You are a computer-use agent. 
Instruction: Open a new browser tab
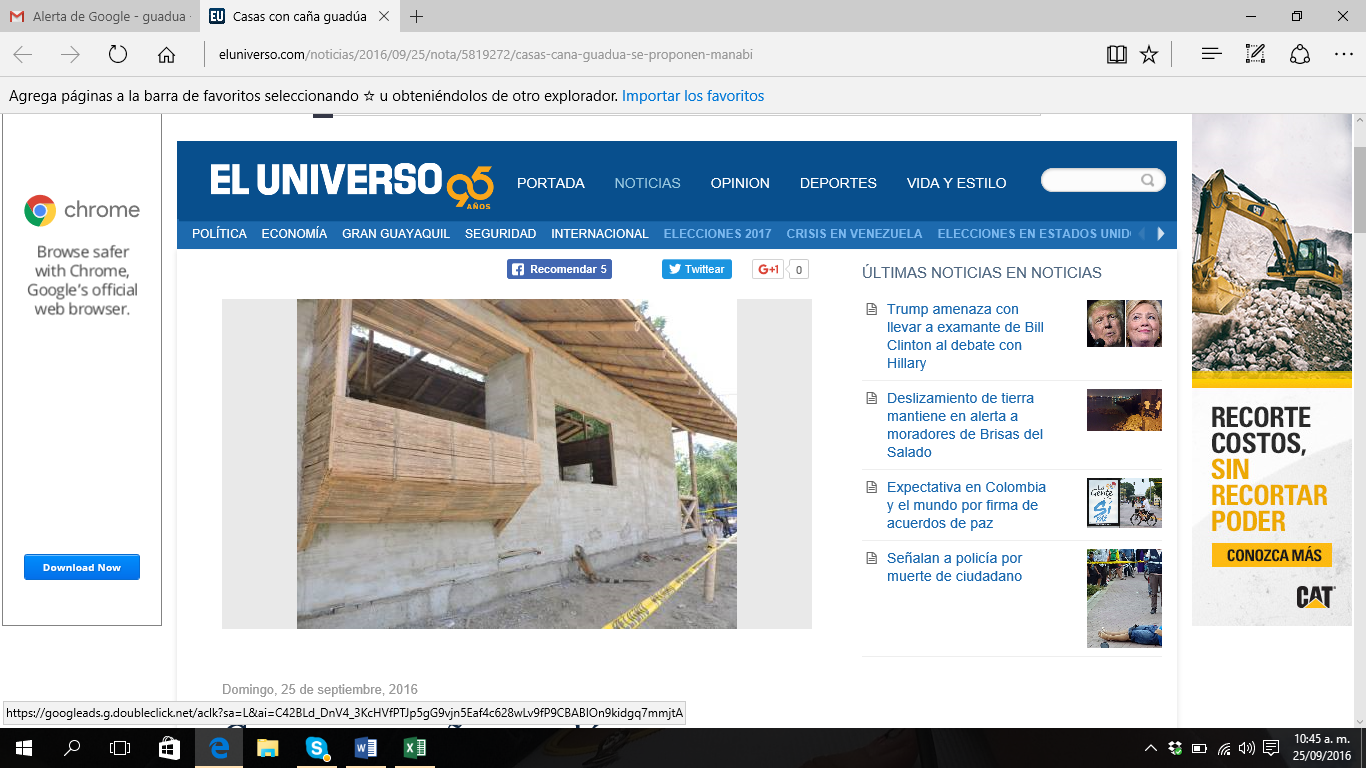coord(417,17)
